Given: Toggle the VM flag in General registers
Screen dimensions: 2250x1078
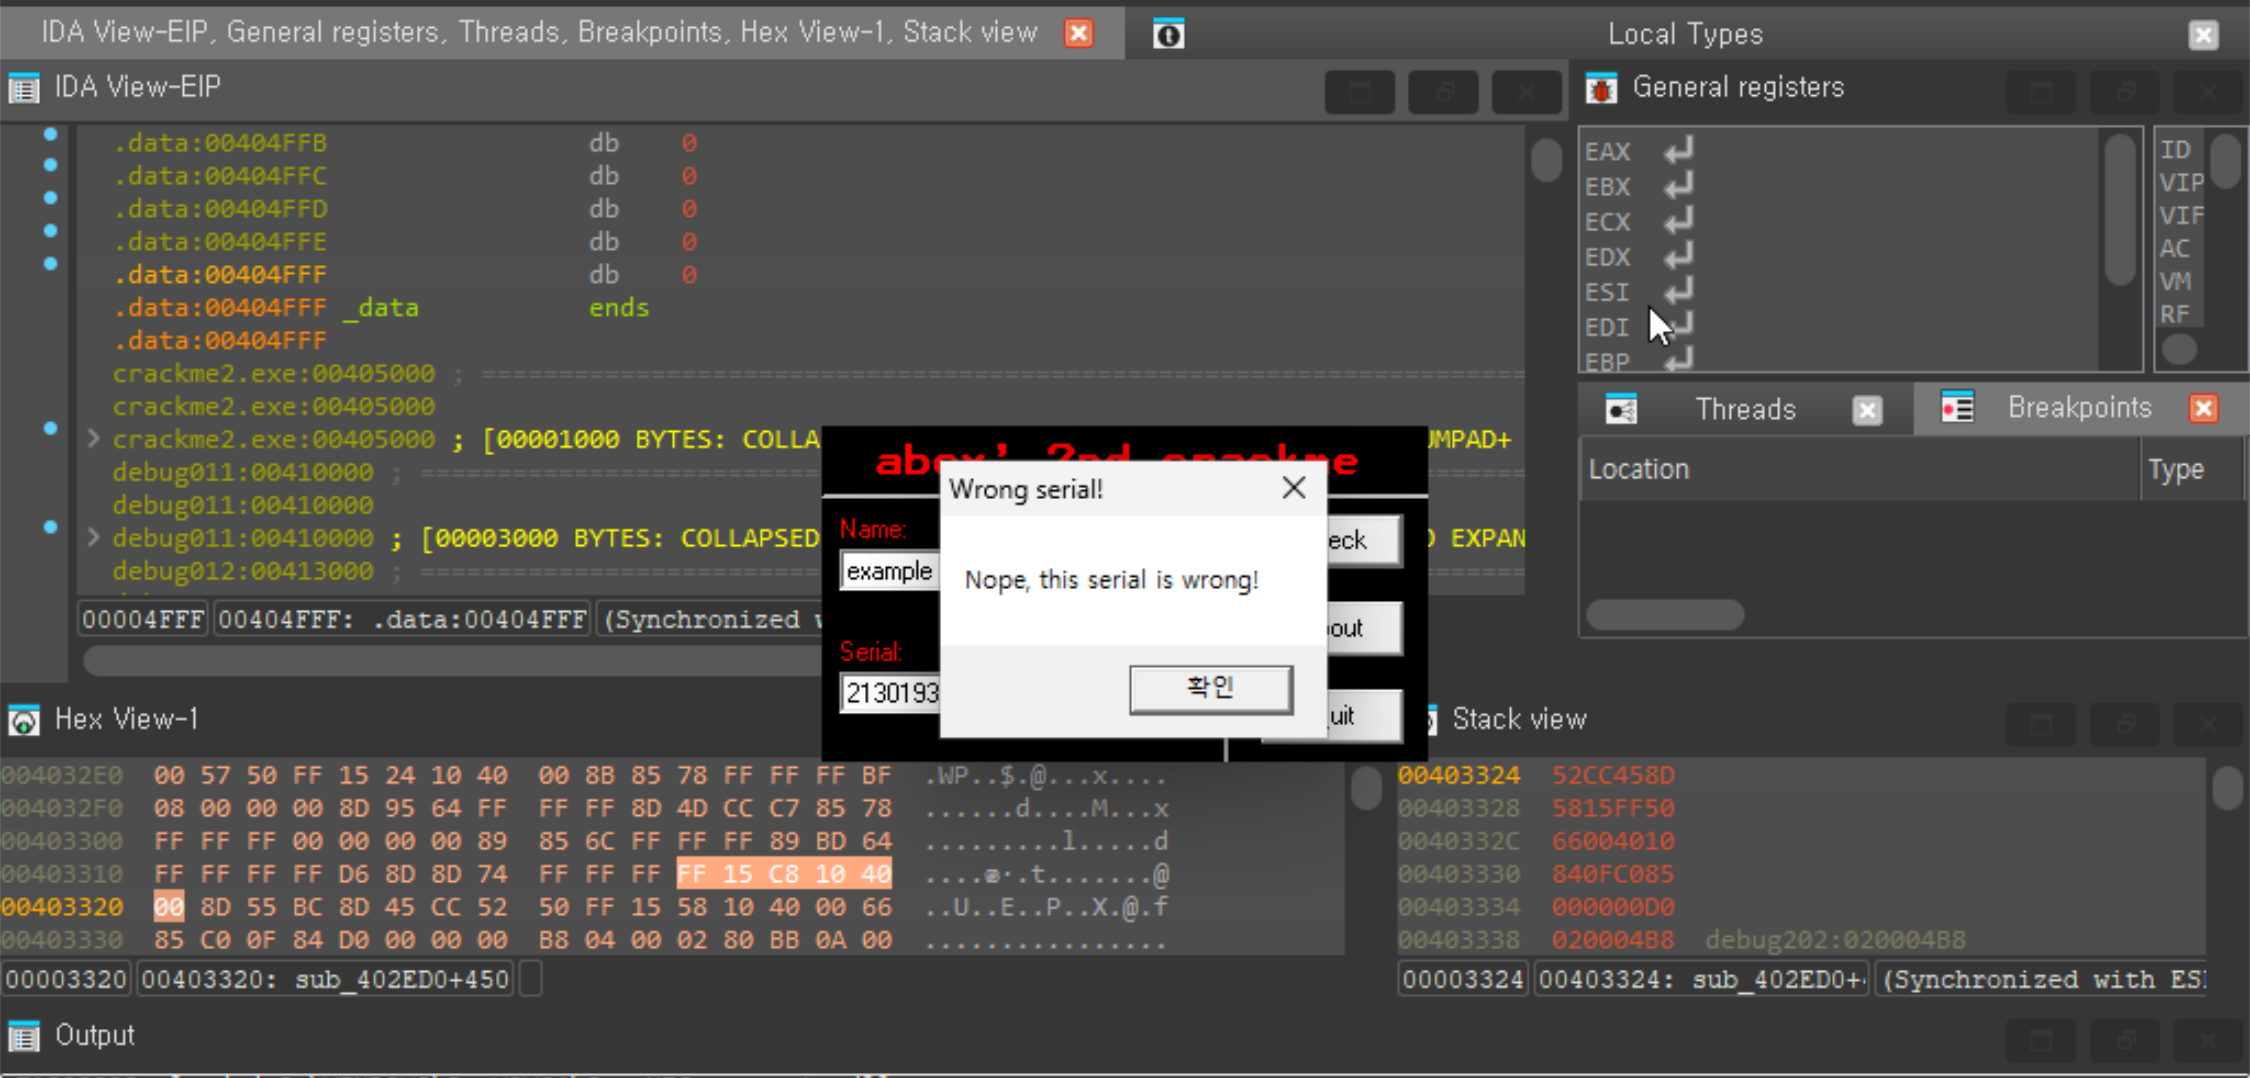Looking at the screenshot, I should 2175,281.
